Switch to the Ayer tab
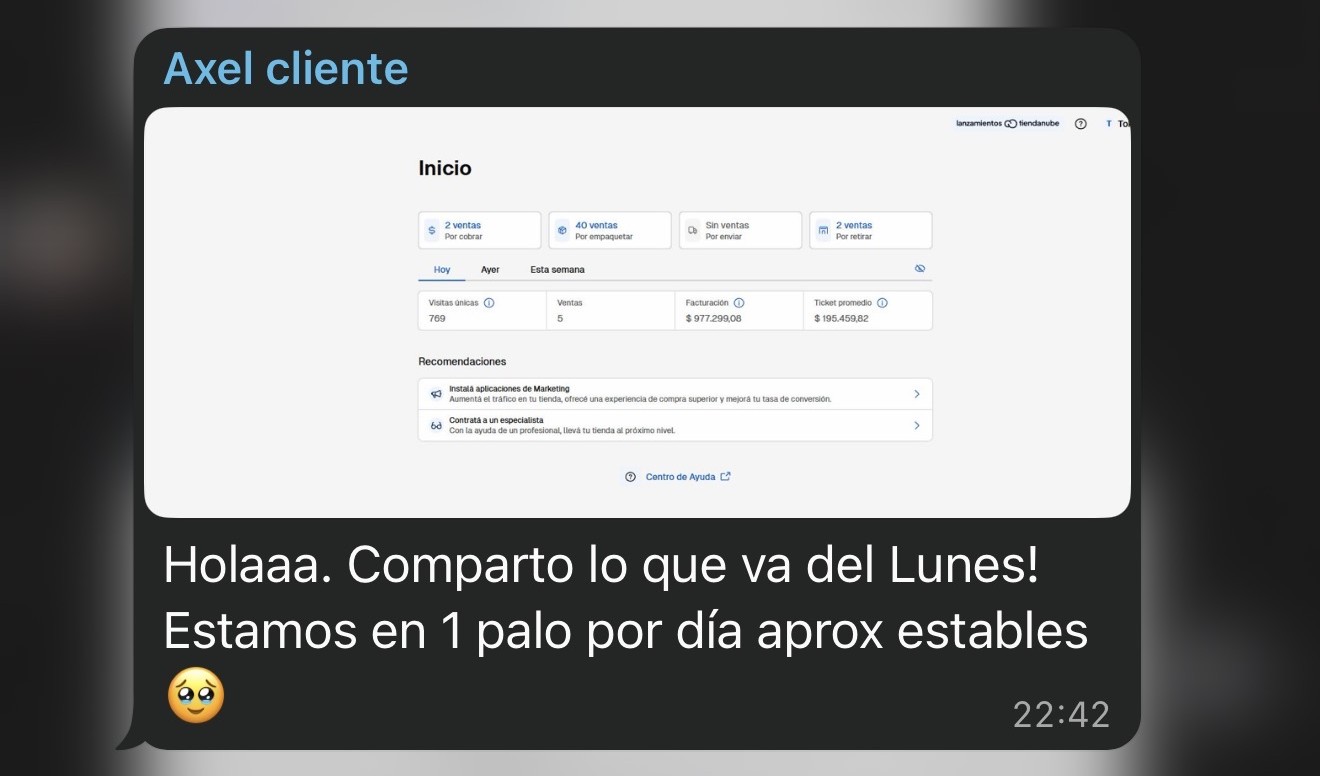Image resolution: width=1320 pixels, height=776 pixels. 490,269
